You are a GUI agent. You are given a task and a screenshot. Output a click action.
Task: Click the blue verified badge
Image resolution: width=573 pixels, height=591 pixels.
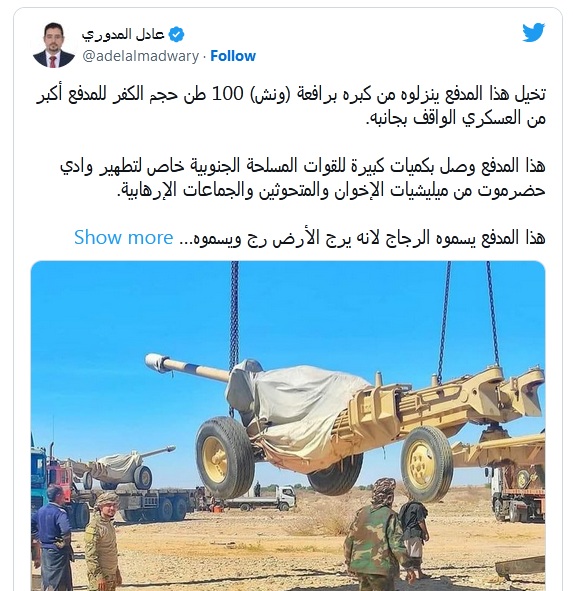pyautogui.click(x=176, y=35)
